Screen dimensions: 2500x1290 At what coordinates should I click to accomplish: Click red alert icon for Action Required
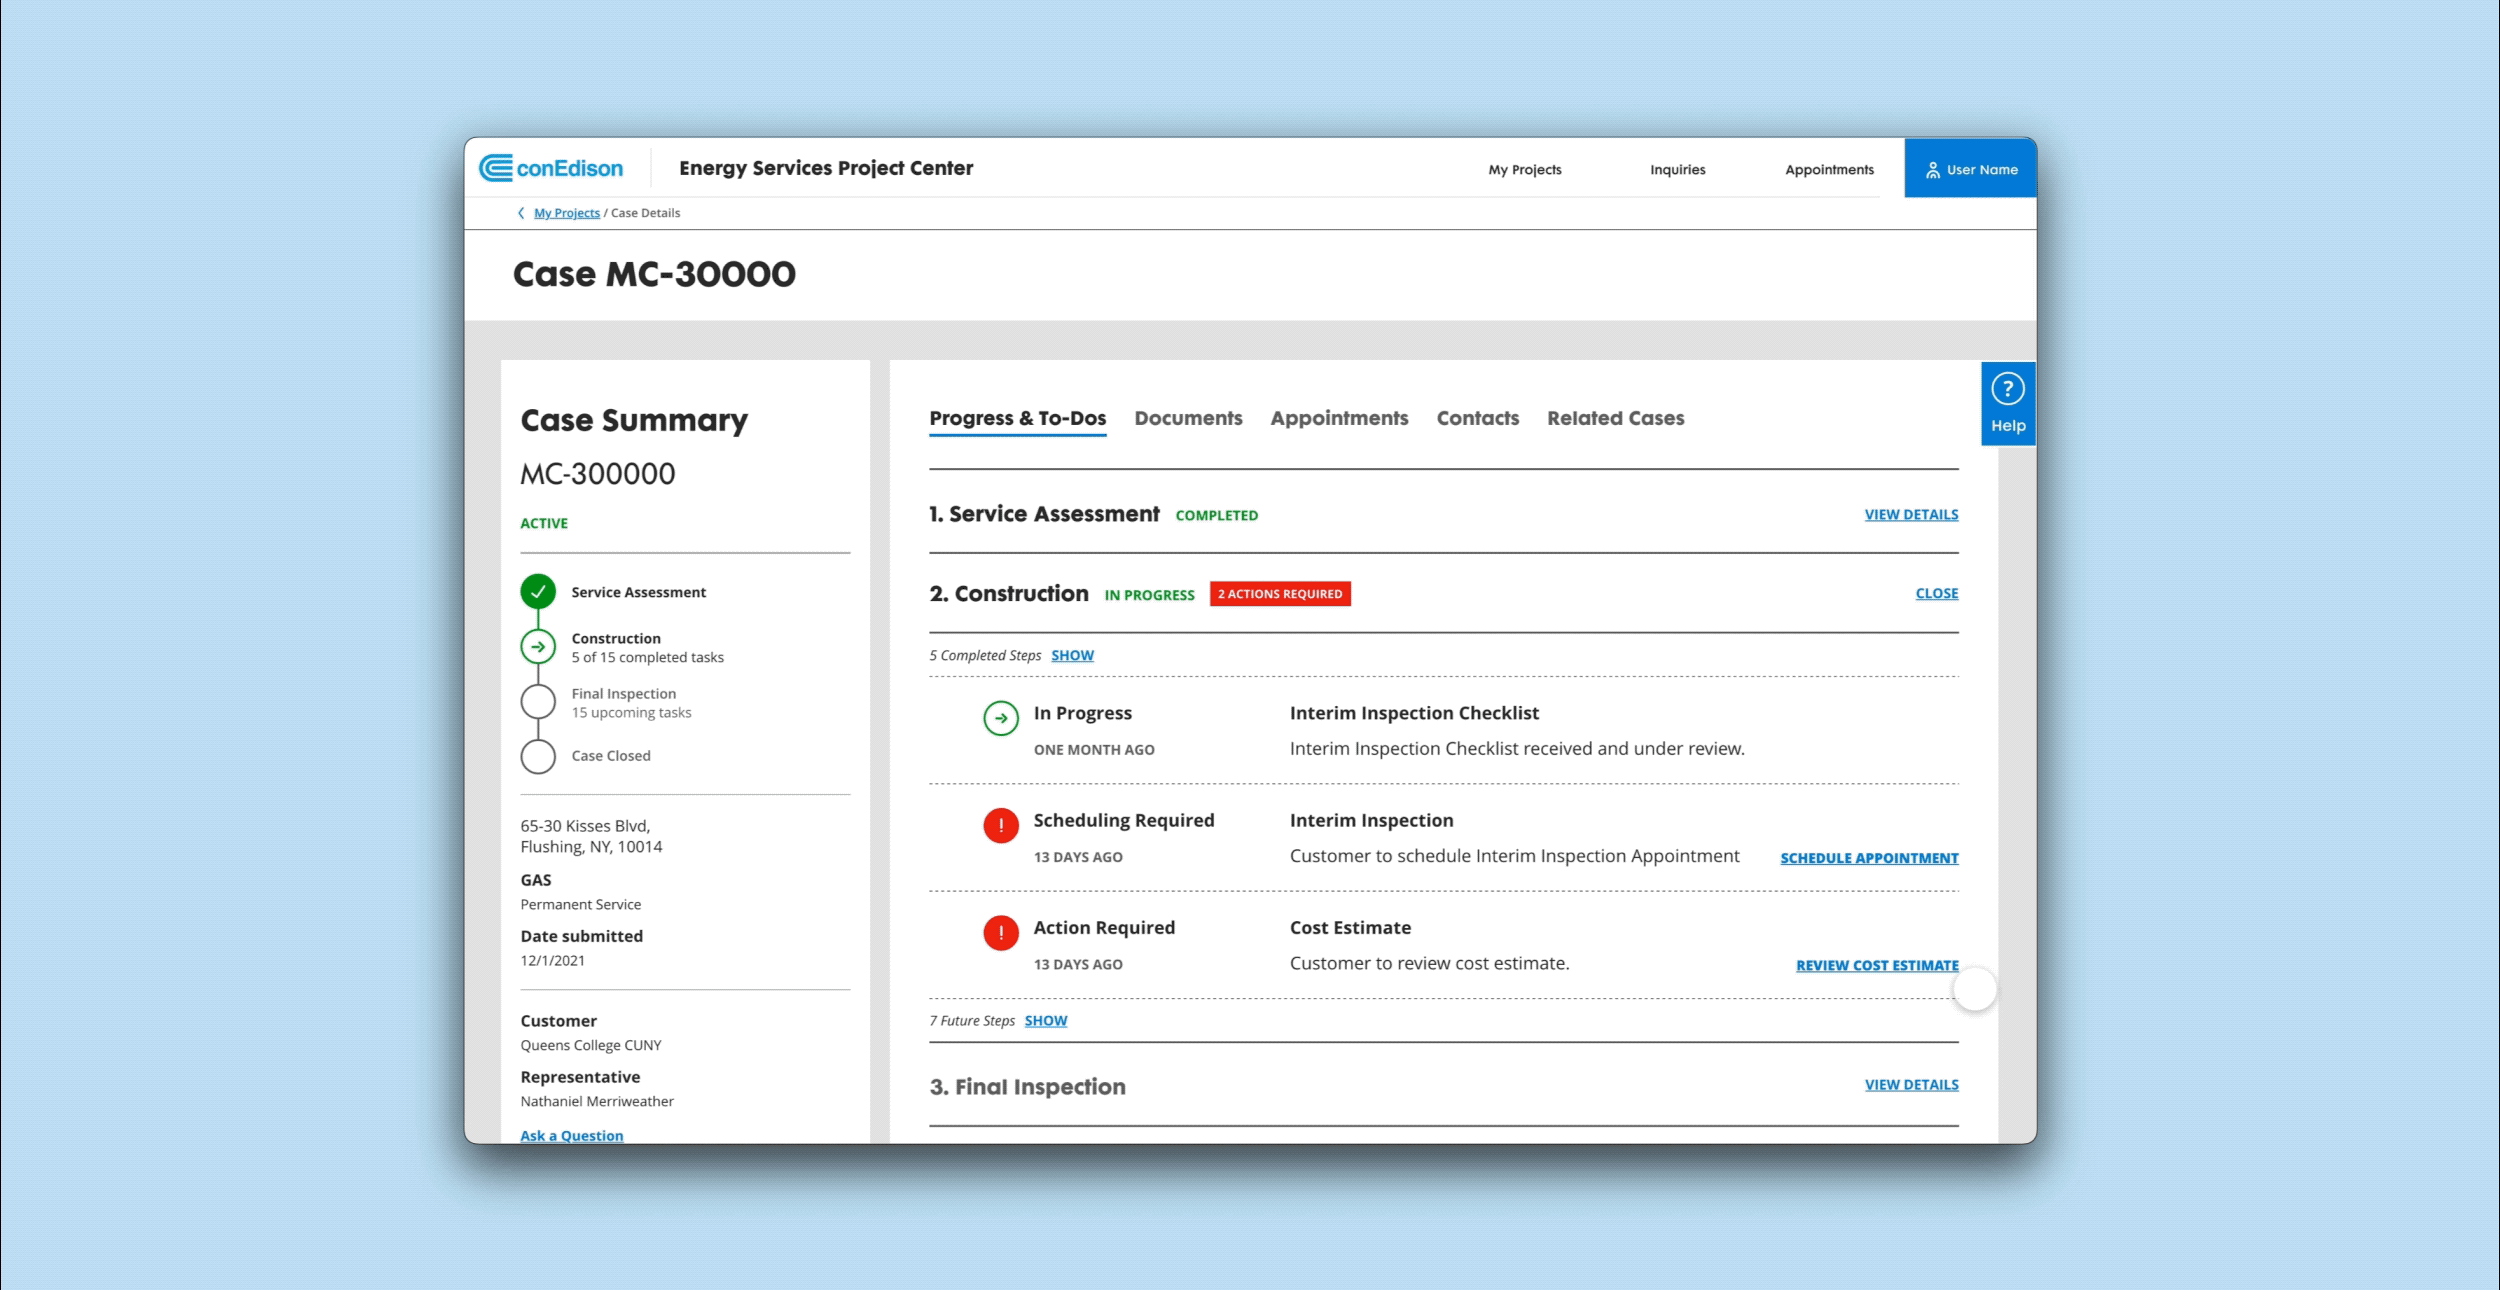(x=1000, y=933)
